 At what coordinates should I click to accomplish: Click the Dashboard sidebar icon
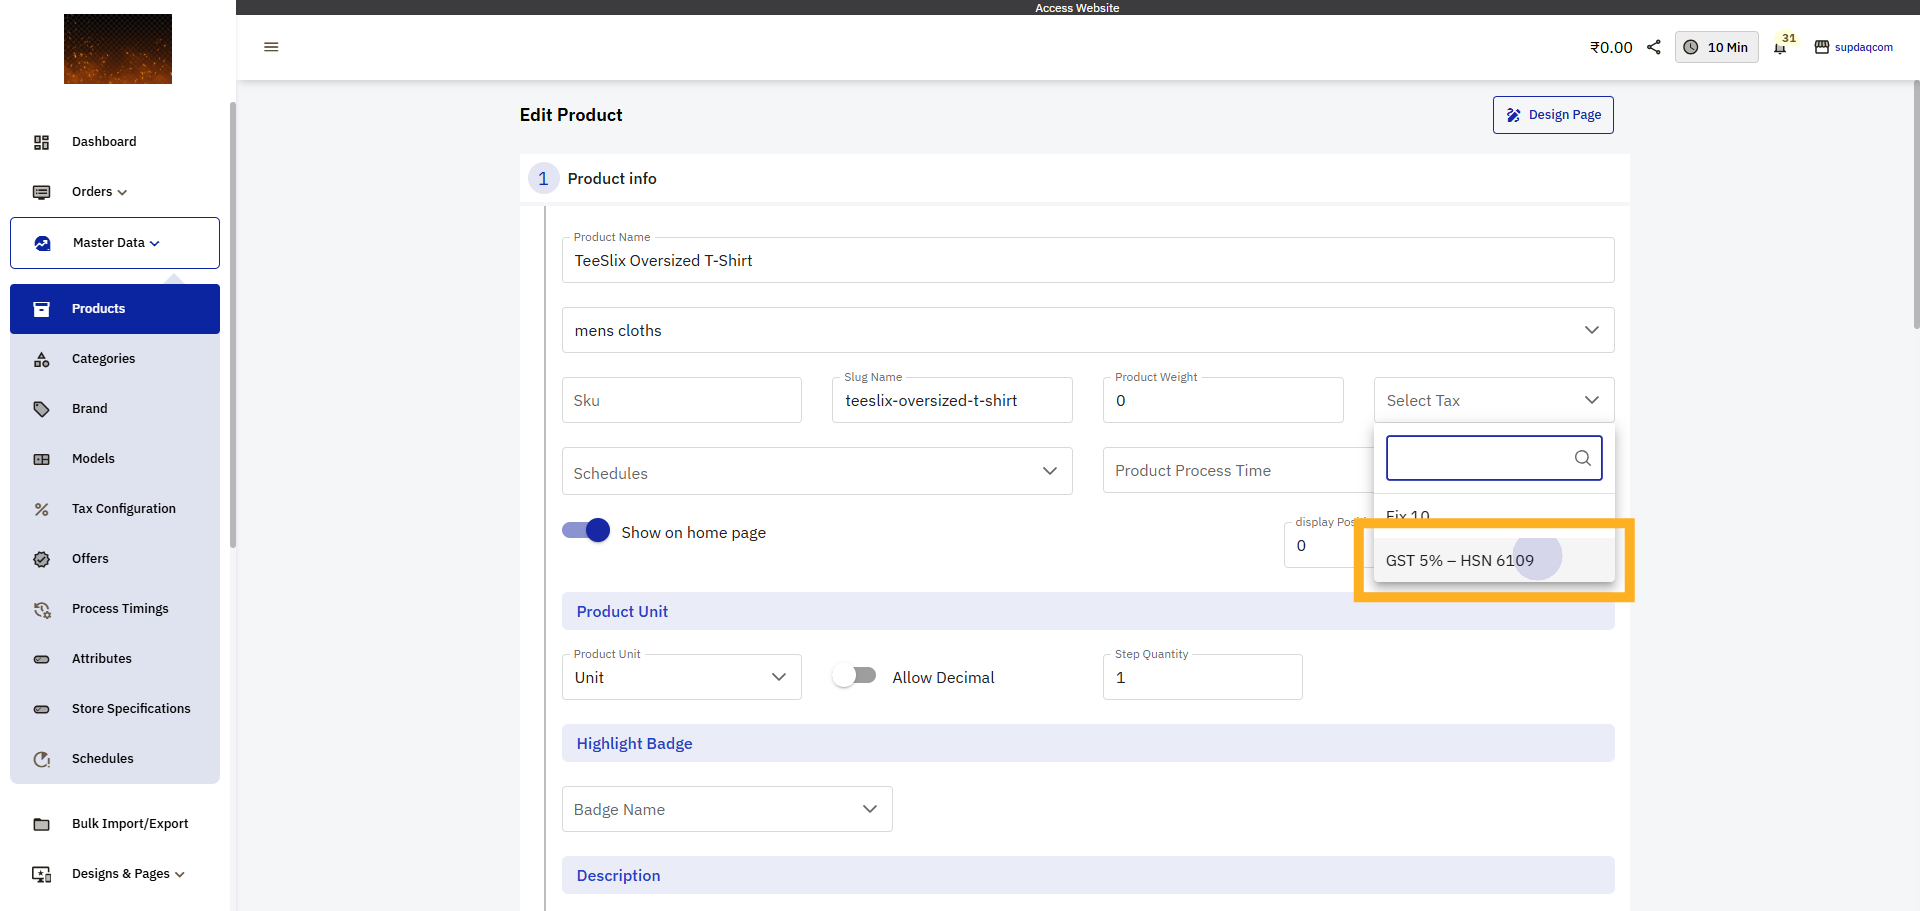coord(41,142)
